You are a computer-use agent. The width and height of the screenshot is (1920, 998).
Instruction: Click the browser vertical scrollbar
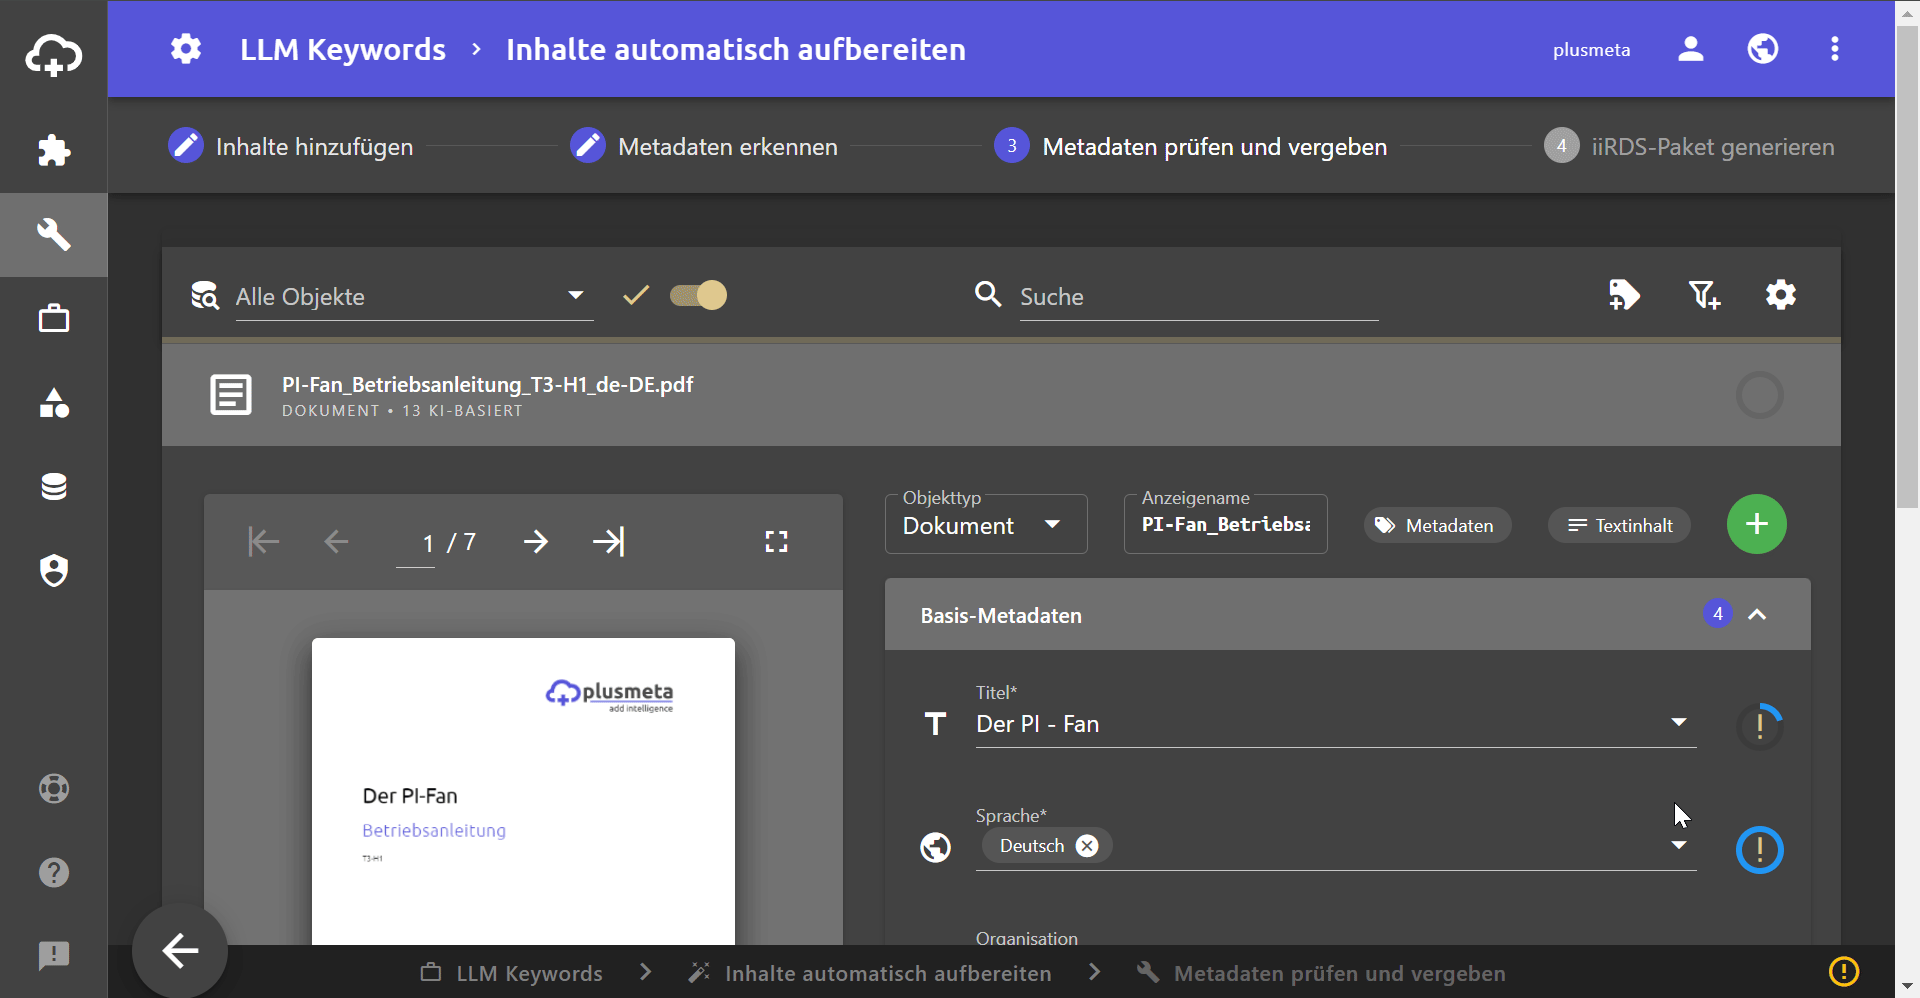pyautogui.click(x=1908, y=265)
